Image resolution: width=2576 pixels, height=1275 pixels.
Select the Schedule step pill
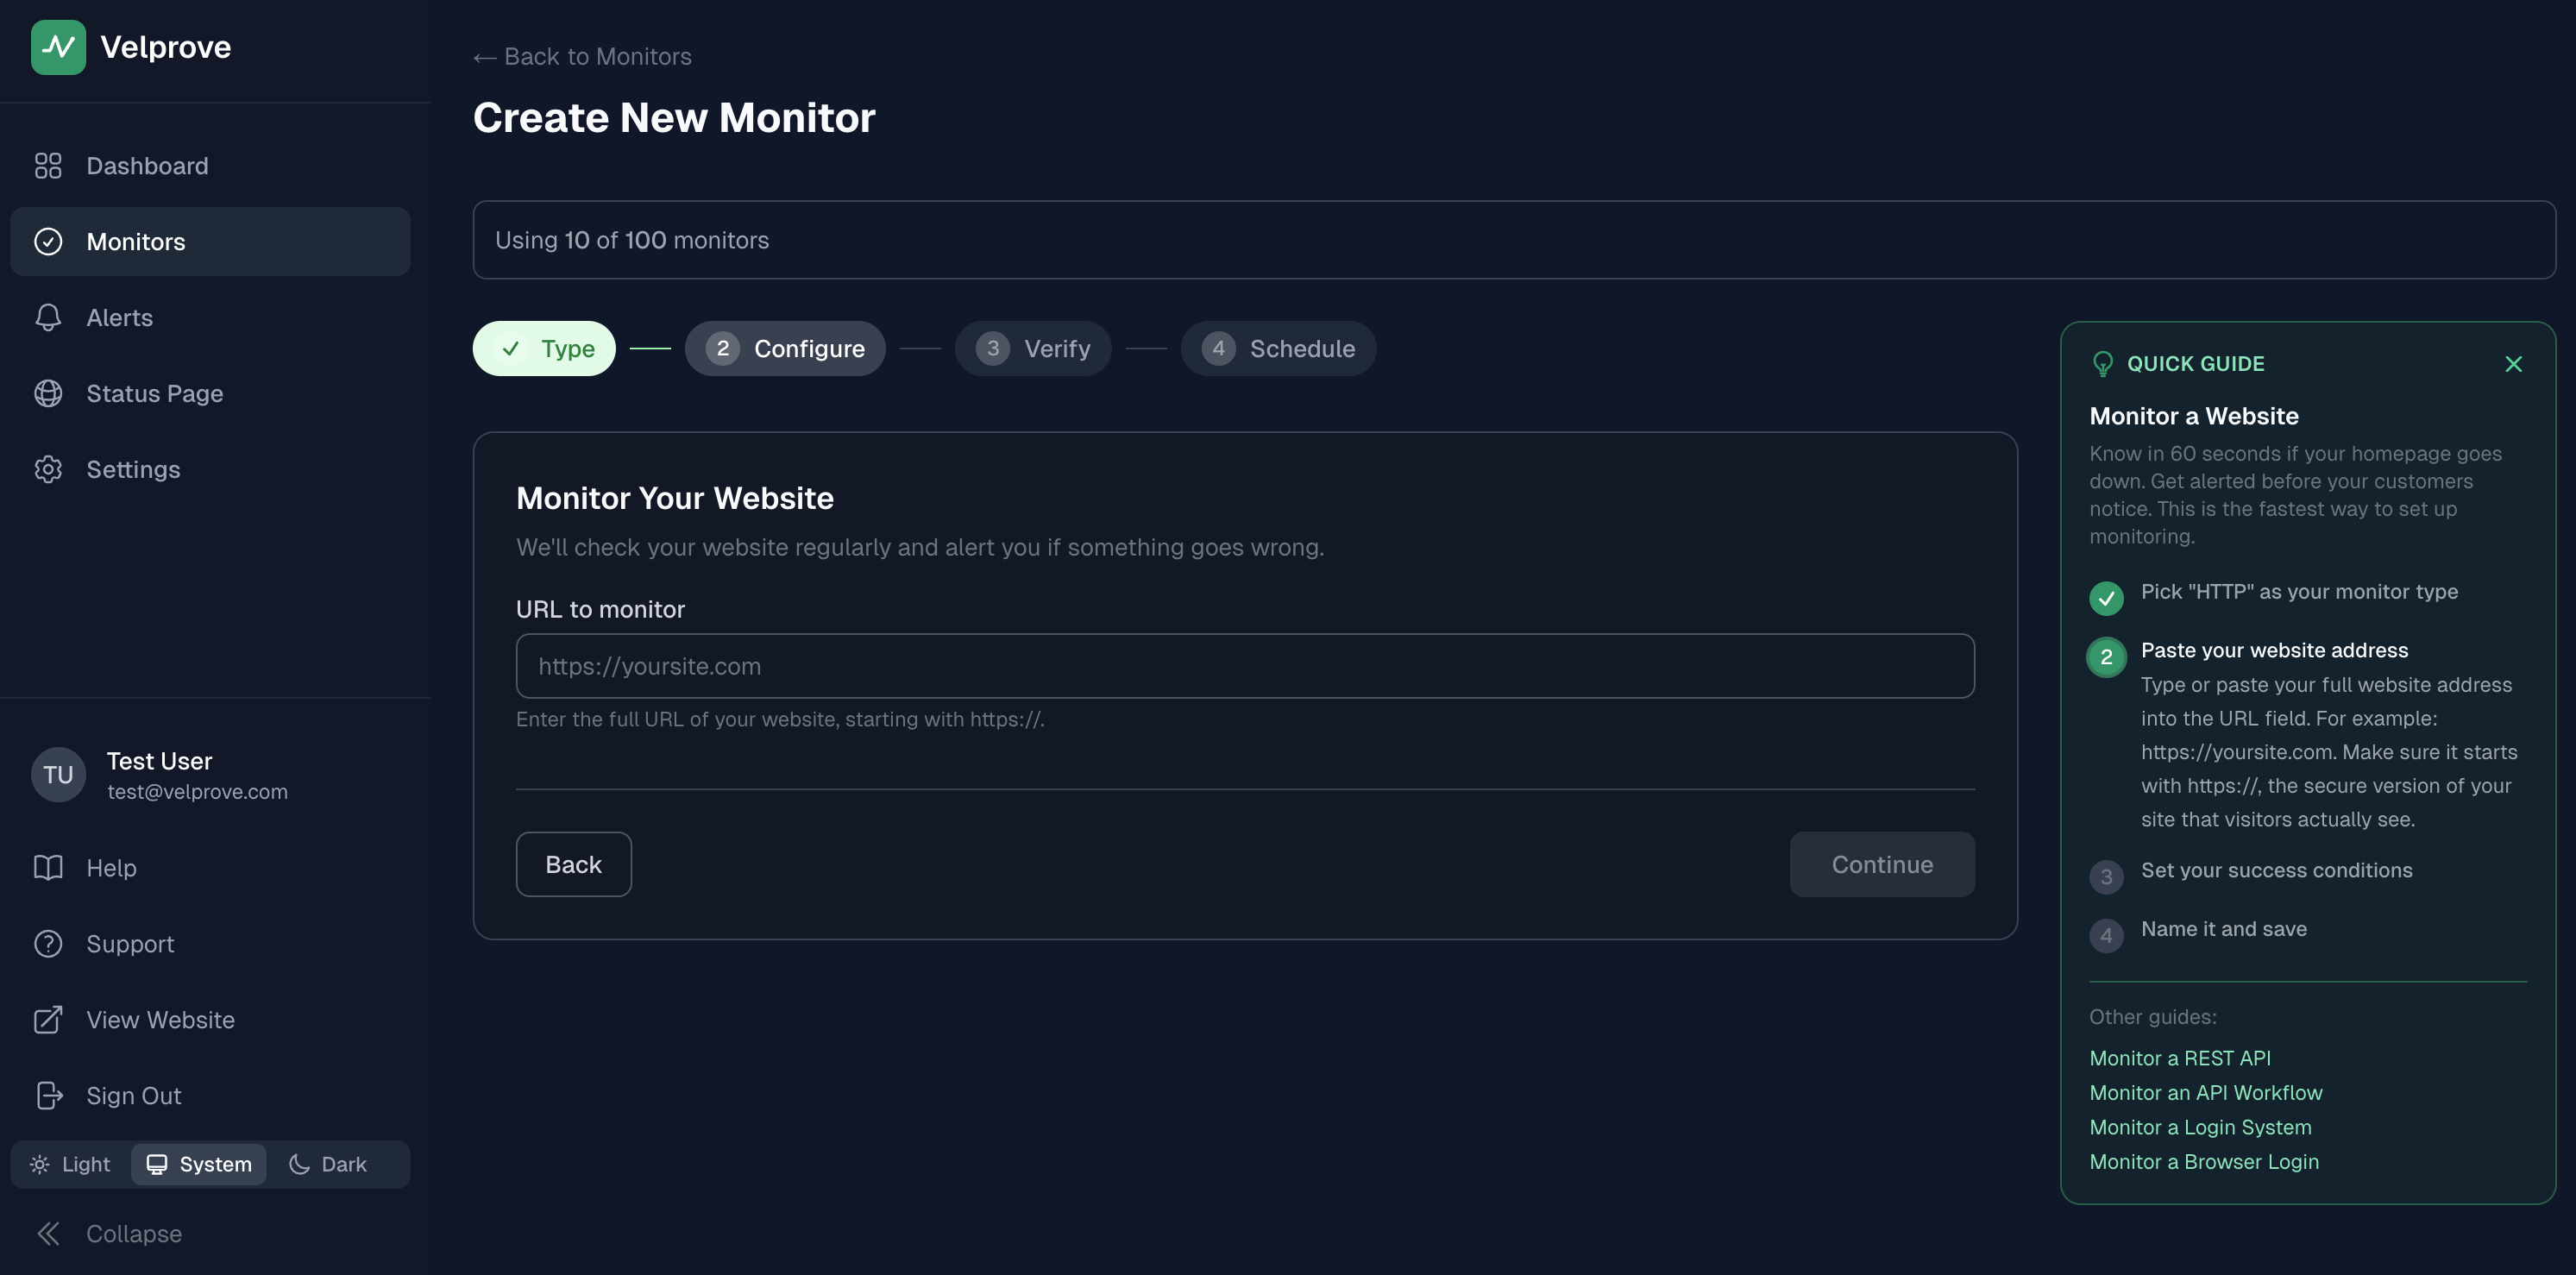1278,349
